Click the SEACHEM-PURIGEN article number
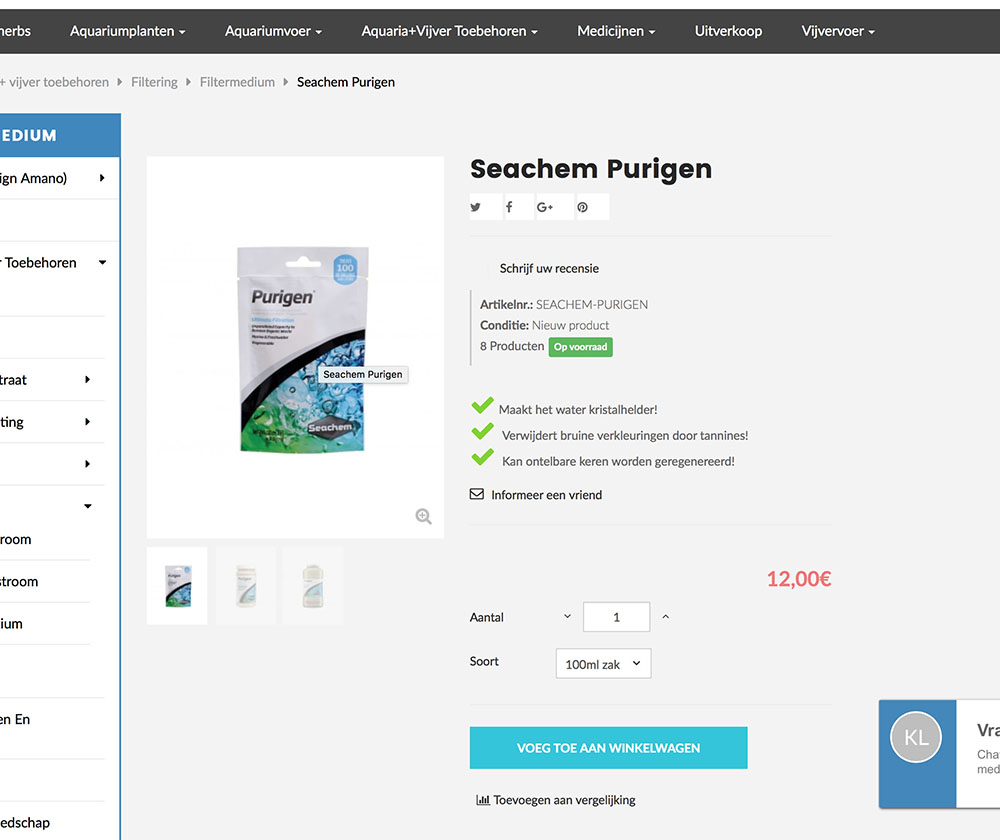 (592, 305)
